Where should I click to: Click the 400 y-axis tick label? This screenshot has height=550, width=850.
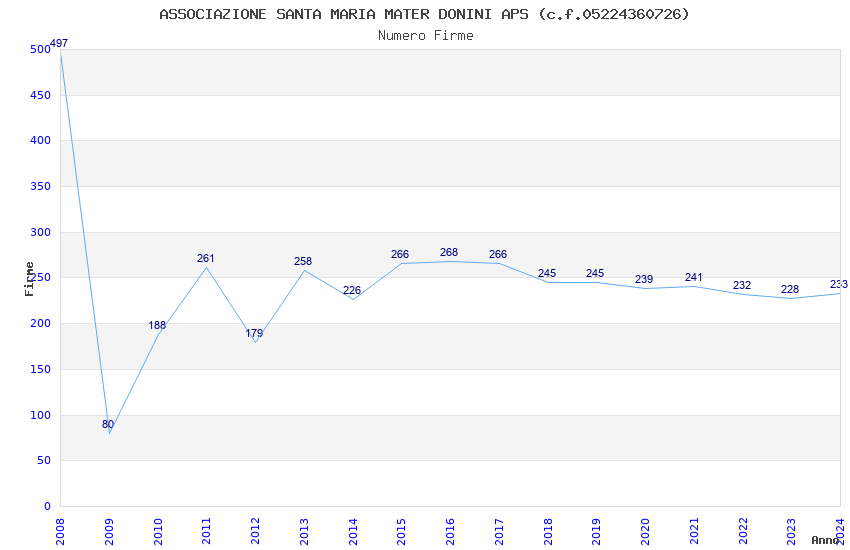[41, 140]
